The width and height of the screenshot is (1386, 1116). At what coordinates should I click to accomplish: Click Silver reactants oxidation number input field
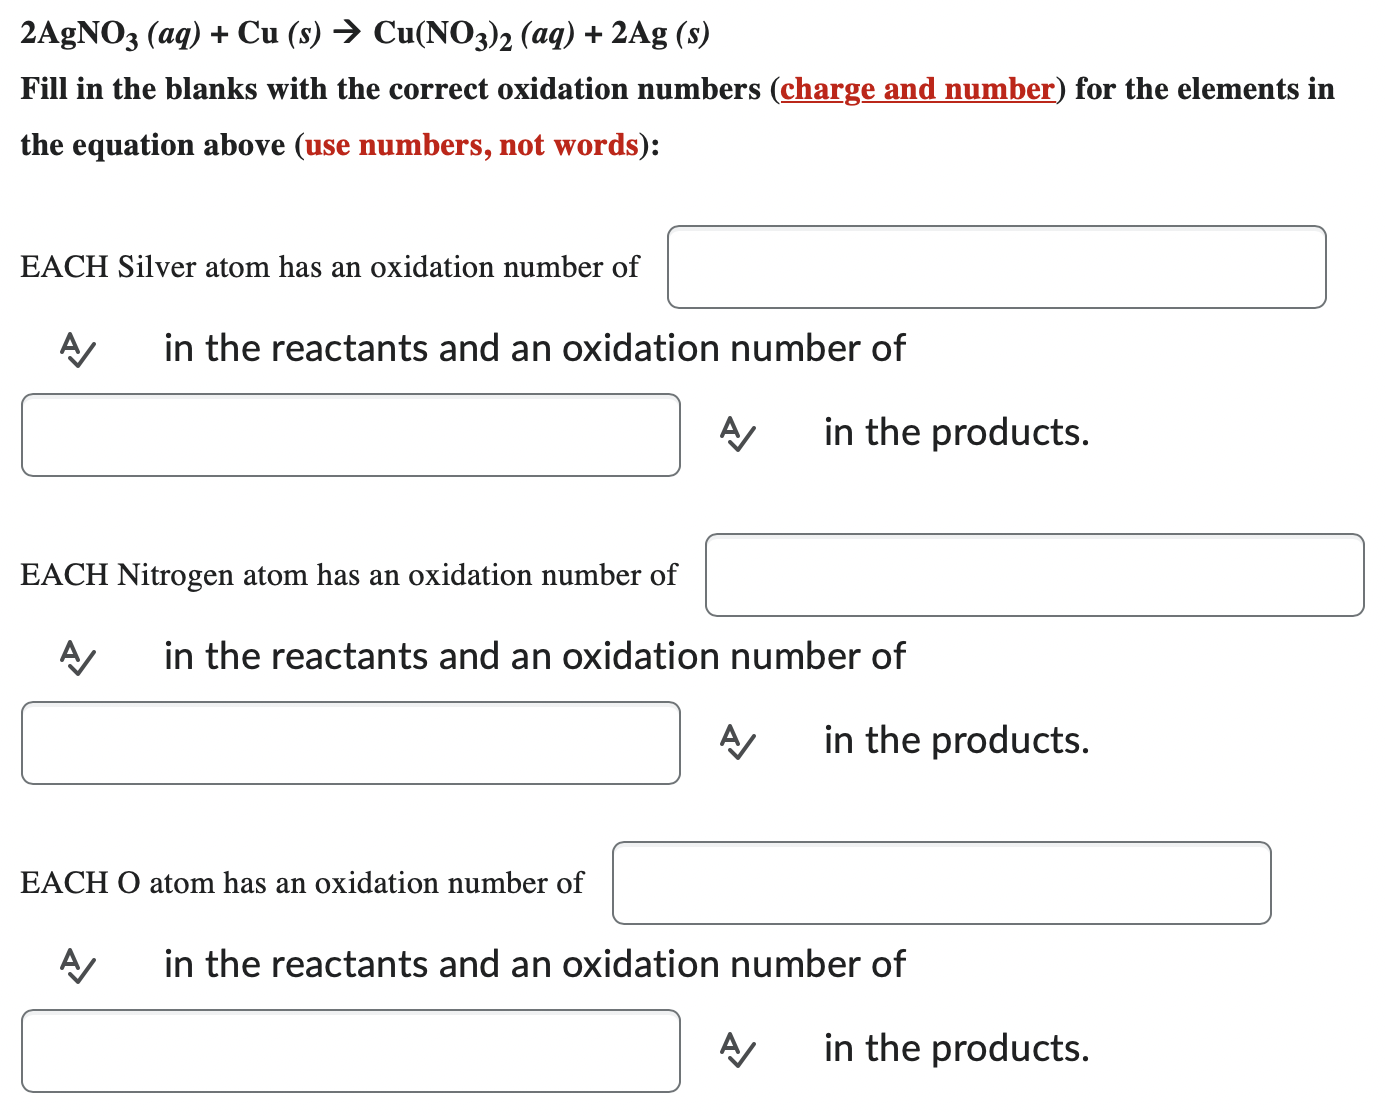(x=997, y=267)
